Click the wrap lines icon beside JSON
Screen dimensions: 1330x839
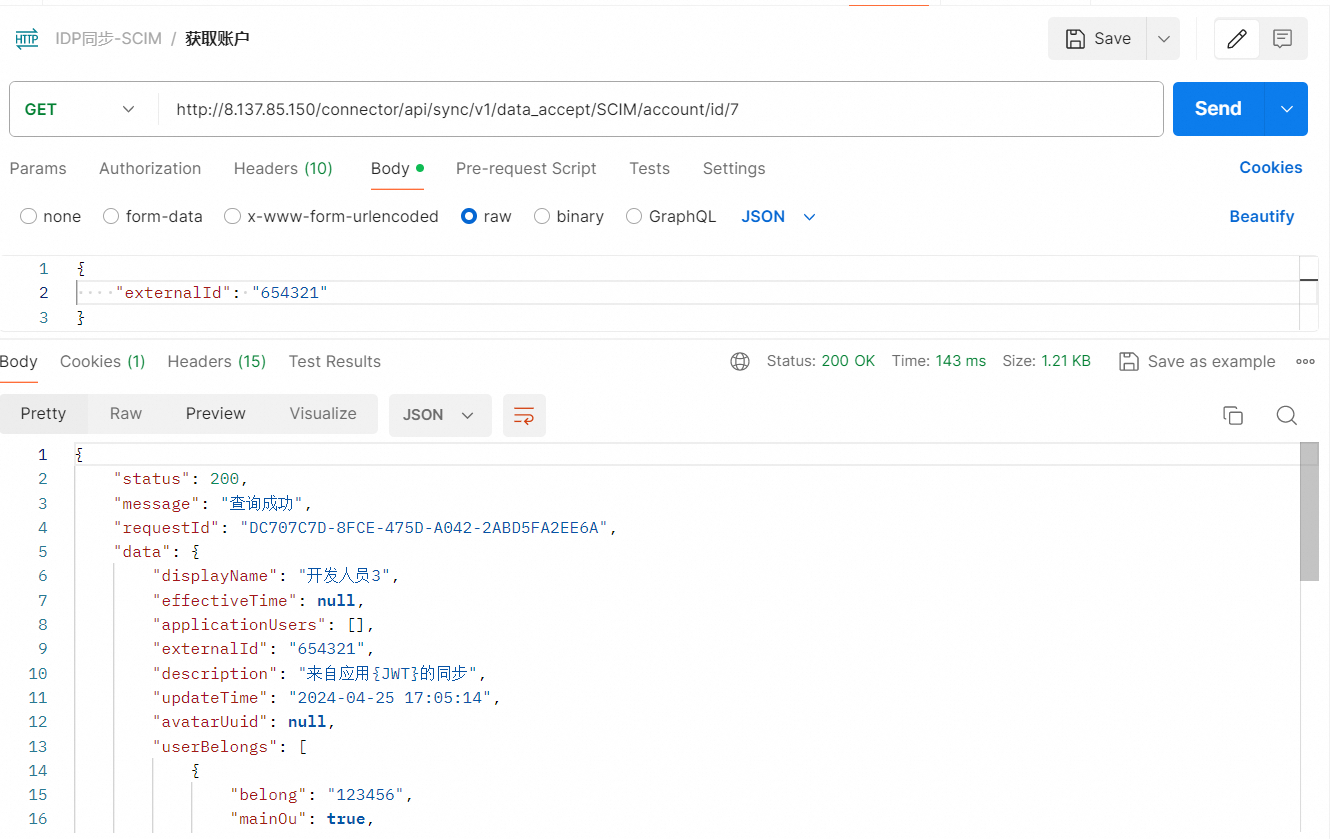point(524,415)
